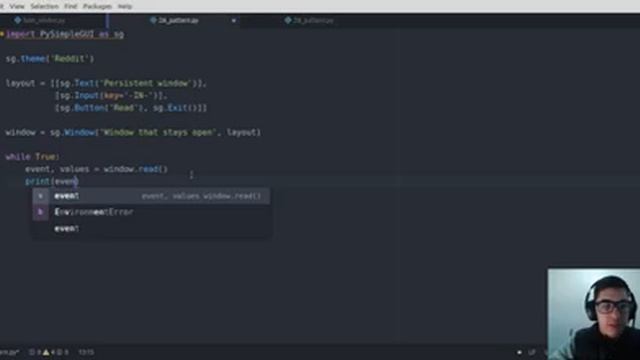Click the 'import PySimpleGUI as sg' line
640x360 pixels.
[65, 34]
